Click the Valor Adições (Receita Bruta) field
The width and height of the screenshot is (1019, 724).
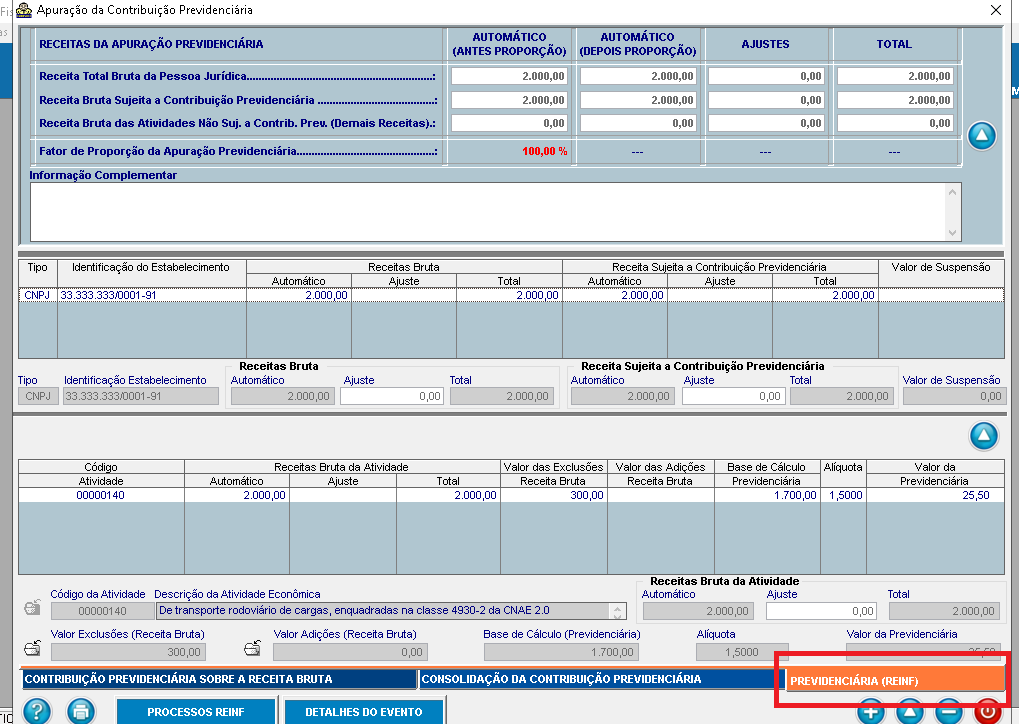pos(350,651)
